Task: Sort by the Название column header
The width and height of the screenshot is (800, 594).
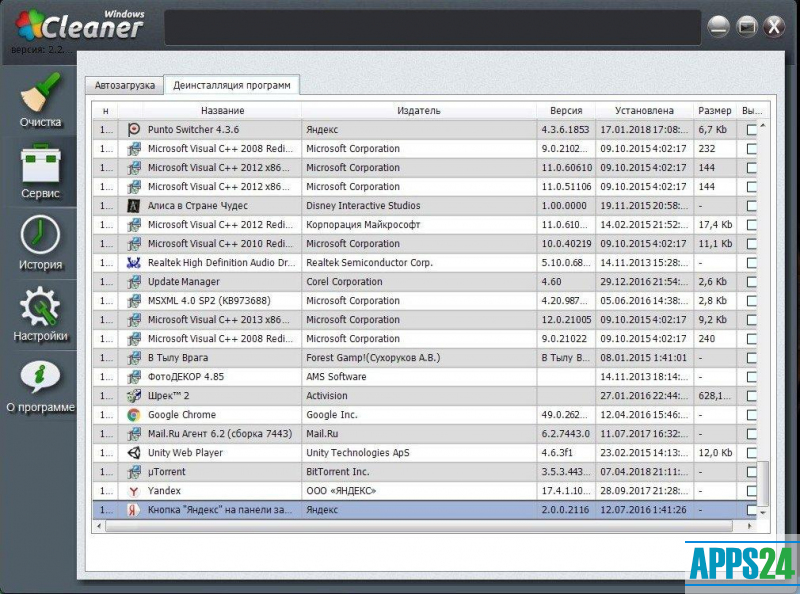Action: tap(222, 110)
